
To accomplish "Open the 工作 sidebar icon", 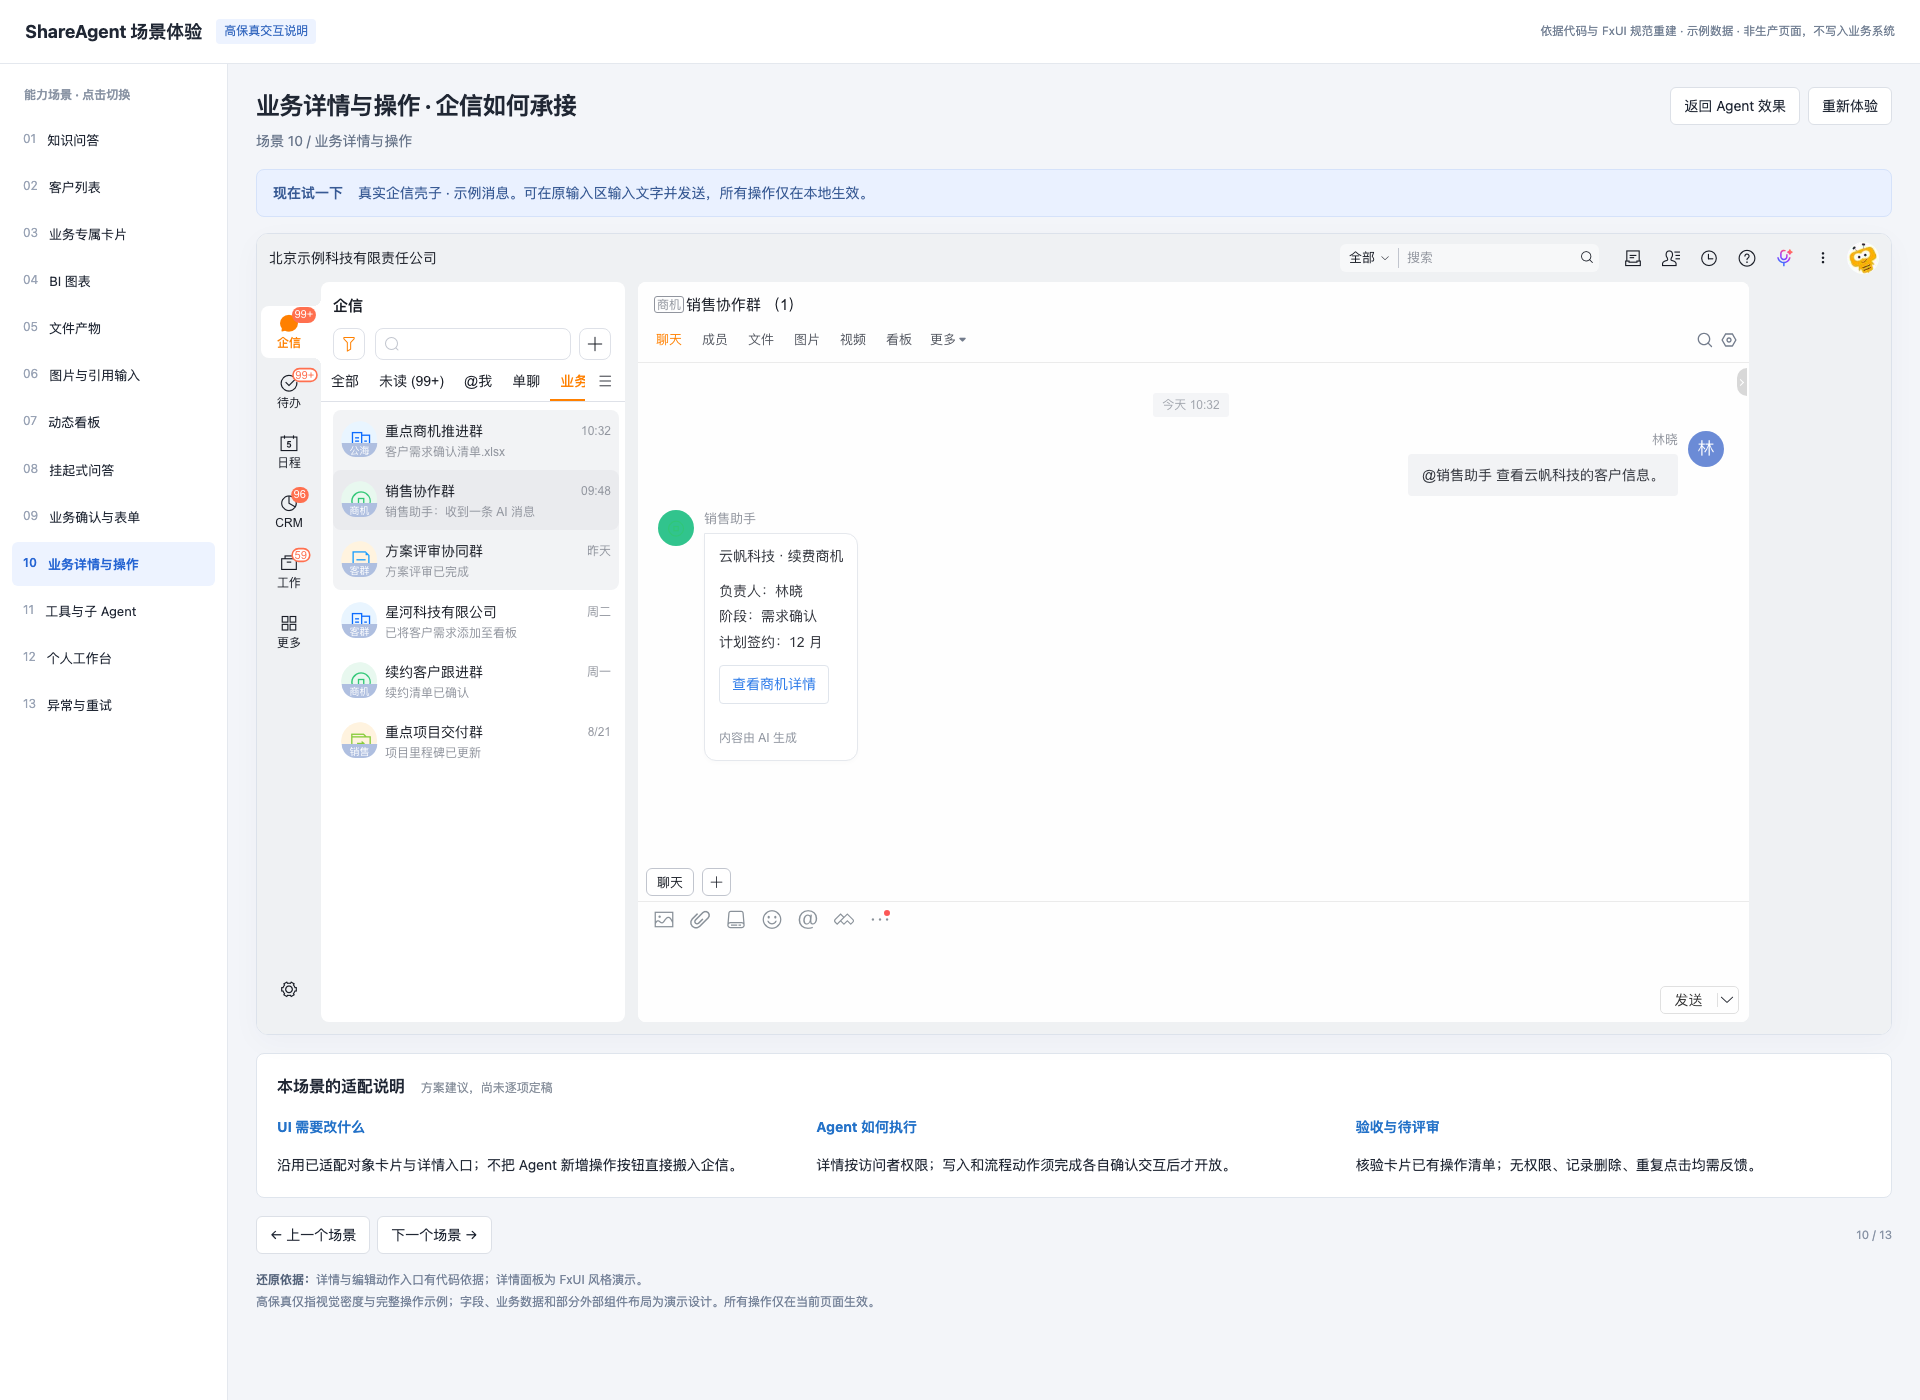I will tap(289, 571).
